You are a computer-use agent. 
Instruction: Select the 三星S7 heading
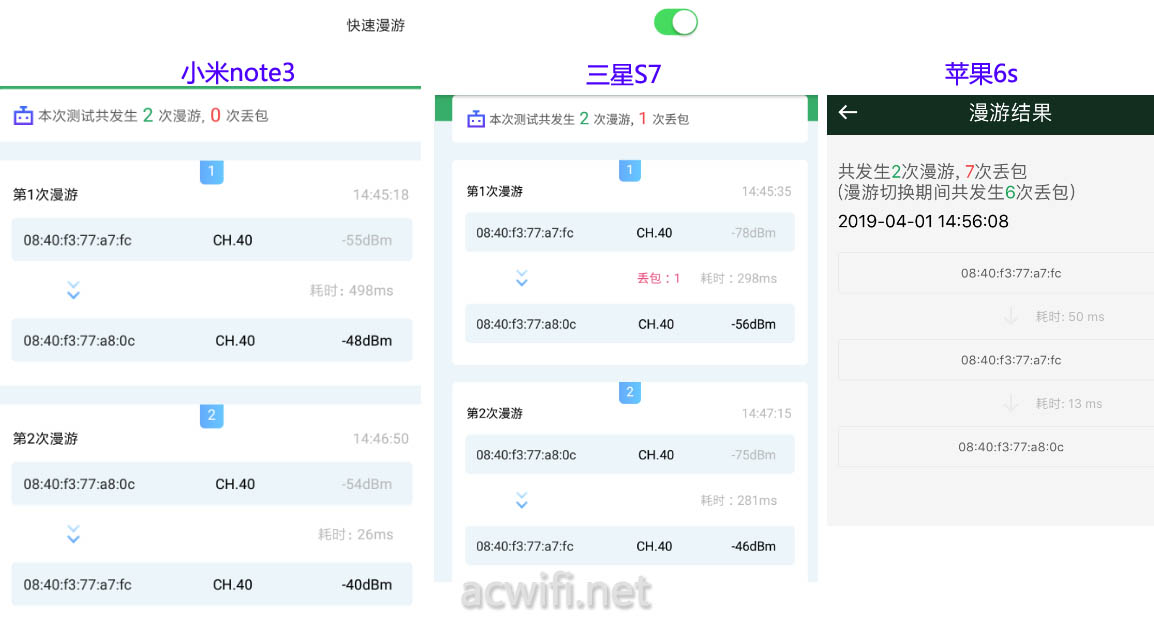point(623,74)
